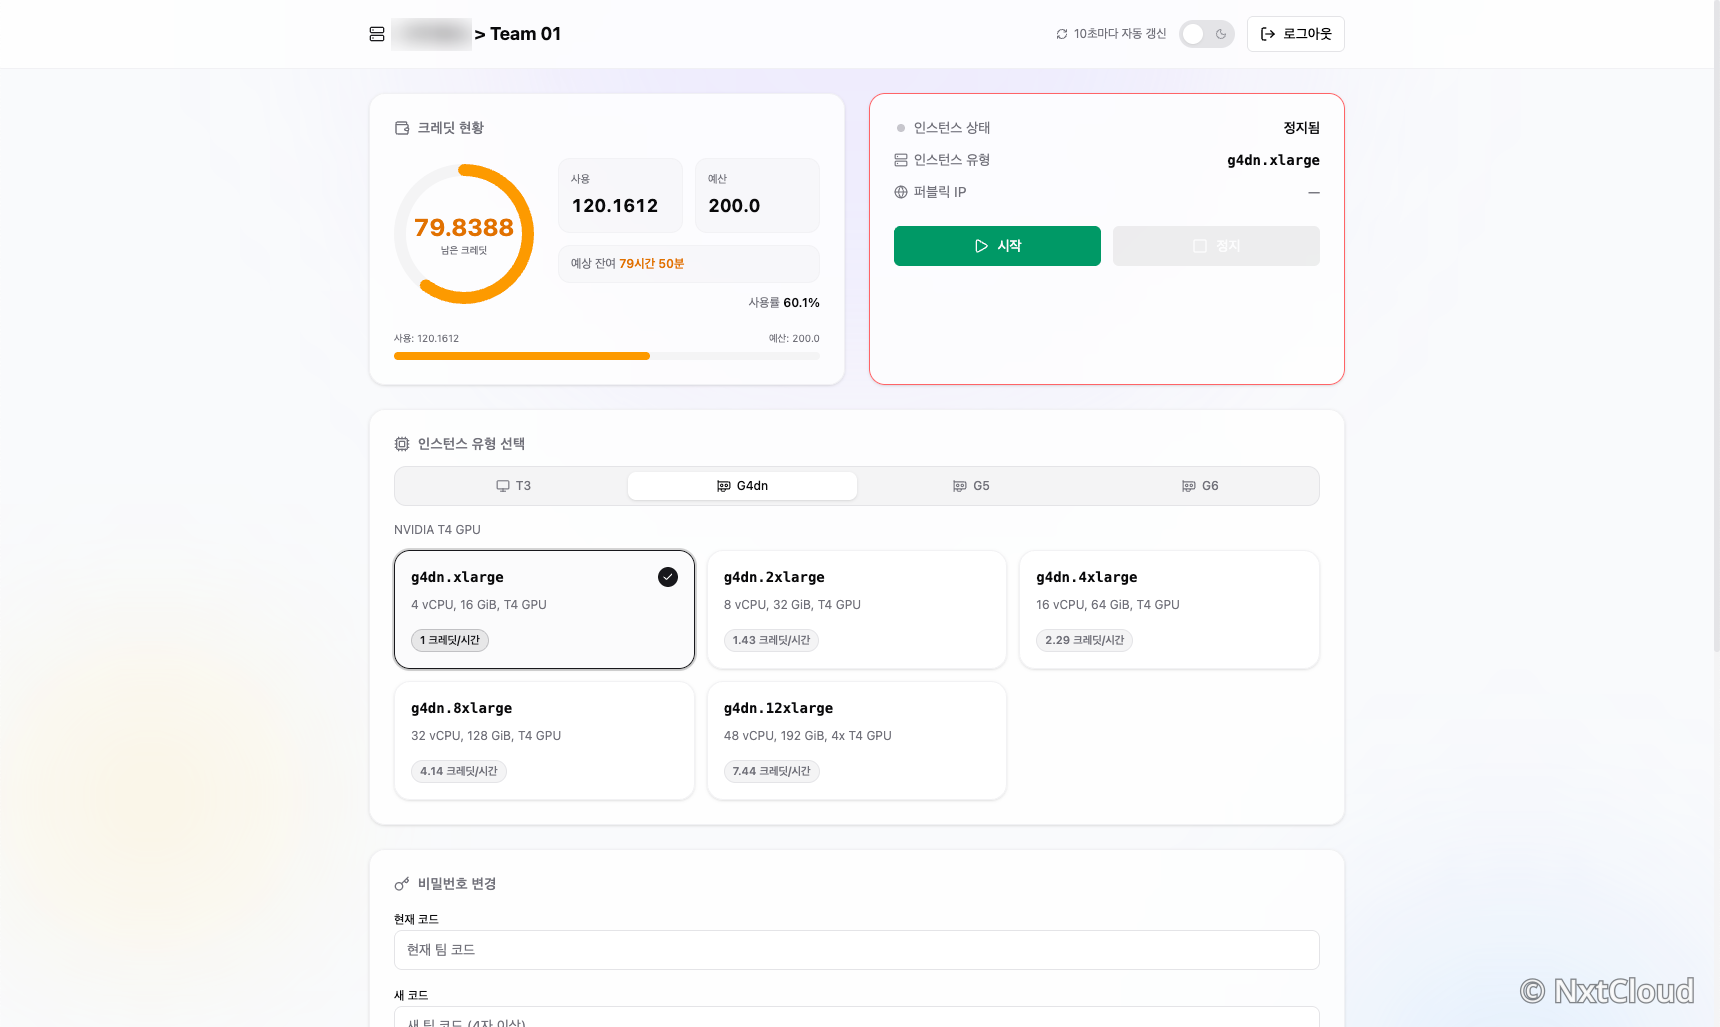
Task: Click the 사용 120.1612 card
Action: pos(620,195)
